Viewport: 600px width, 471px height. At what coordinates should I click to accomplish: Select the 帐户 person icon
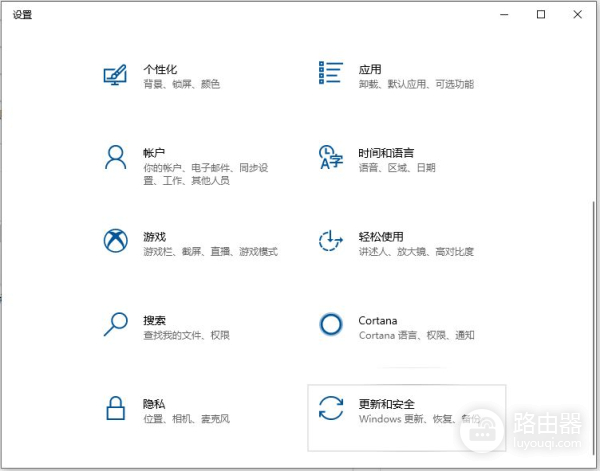[116, 157]
